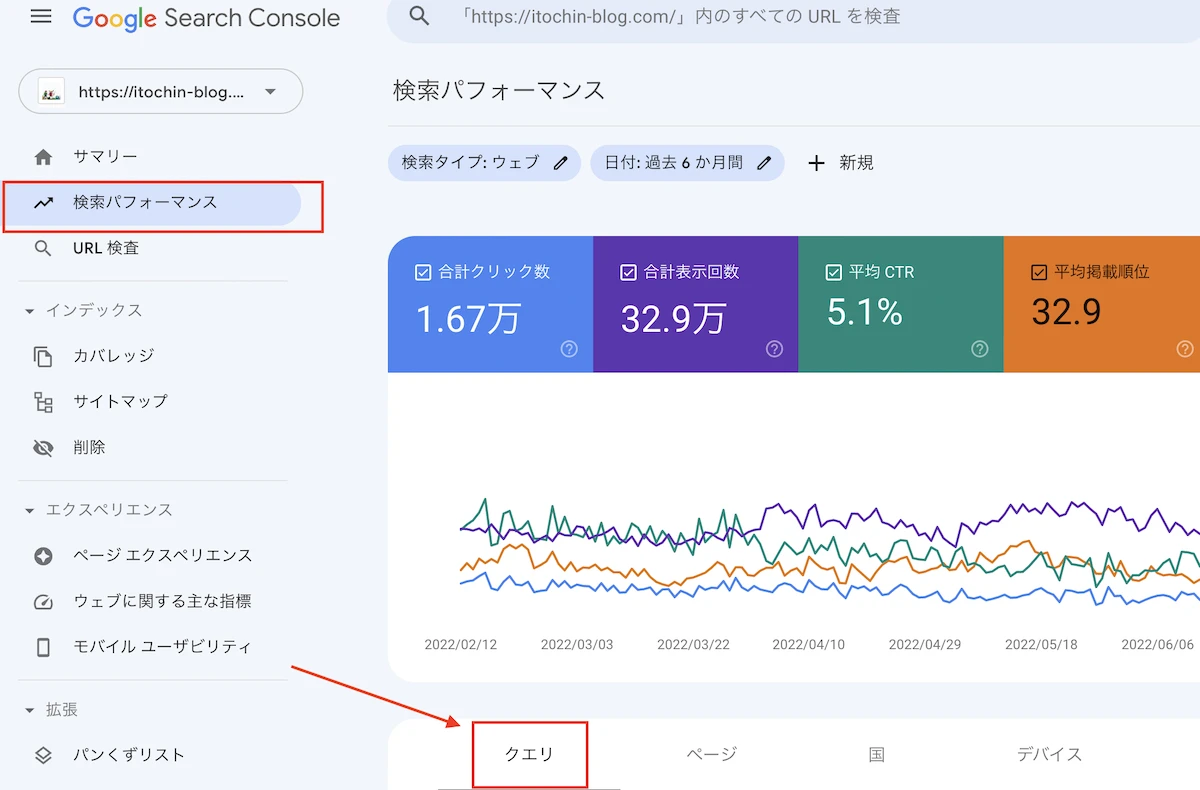The width and height of the screenshot is (1200, 790).
Task: Open URL 検査 in the sidebar
Action: (106, 248)
